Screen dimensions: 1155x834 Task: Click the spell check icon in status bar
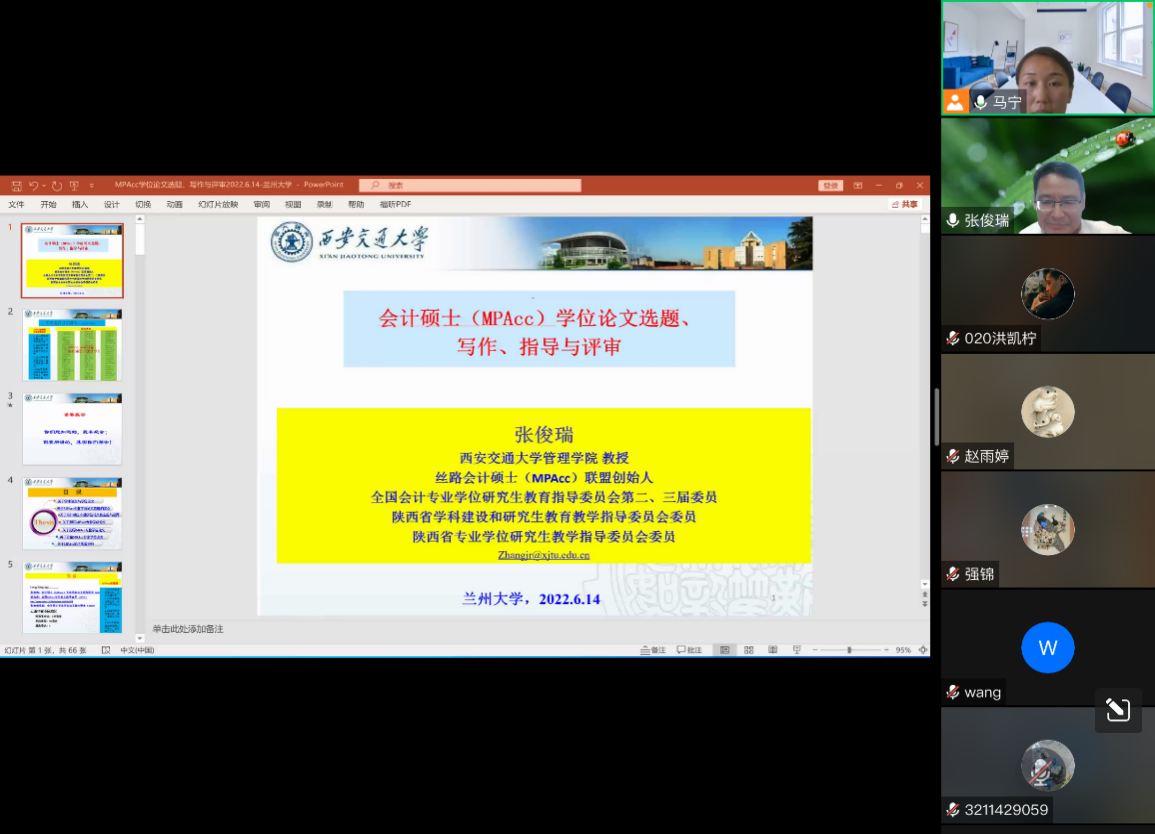click(x=106, y=650)
